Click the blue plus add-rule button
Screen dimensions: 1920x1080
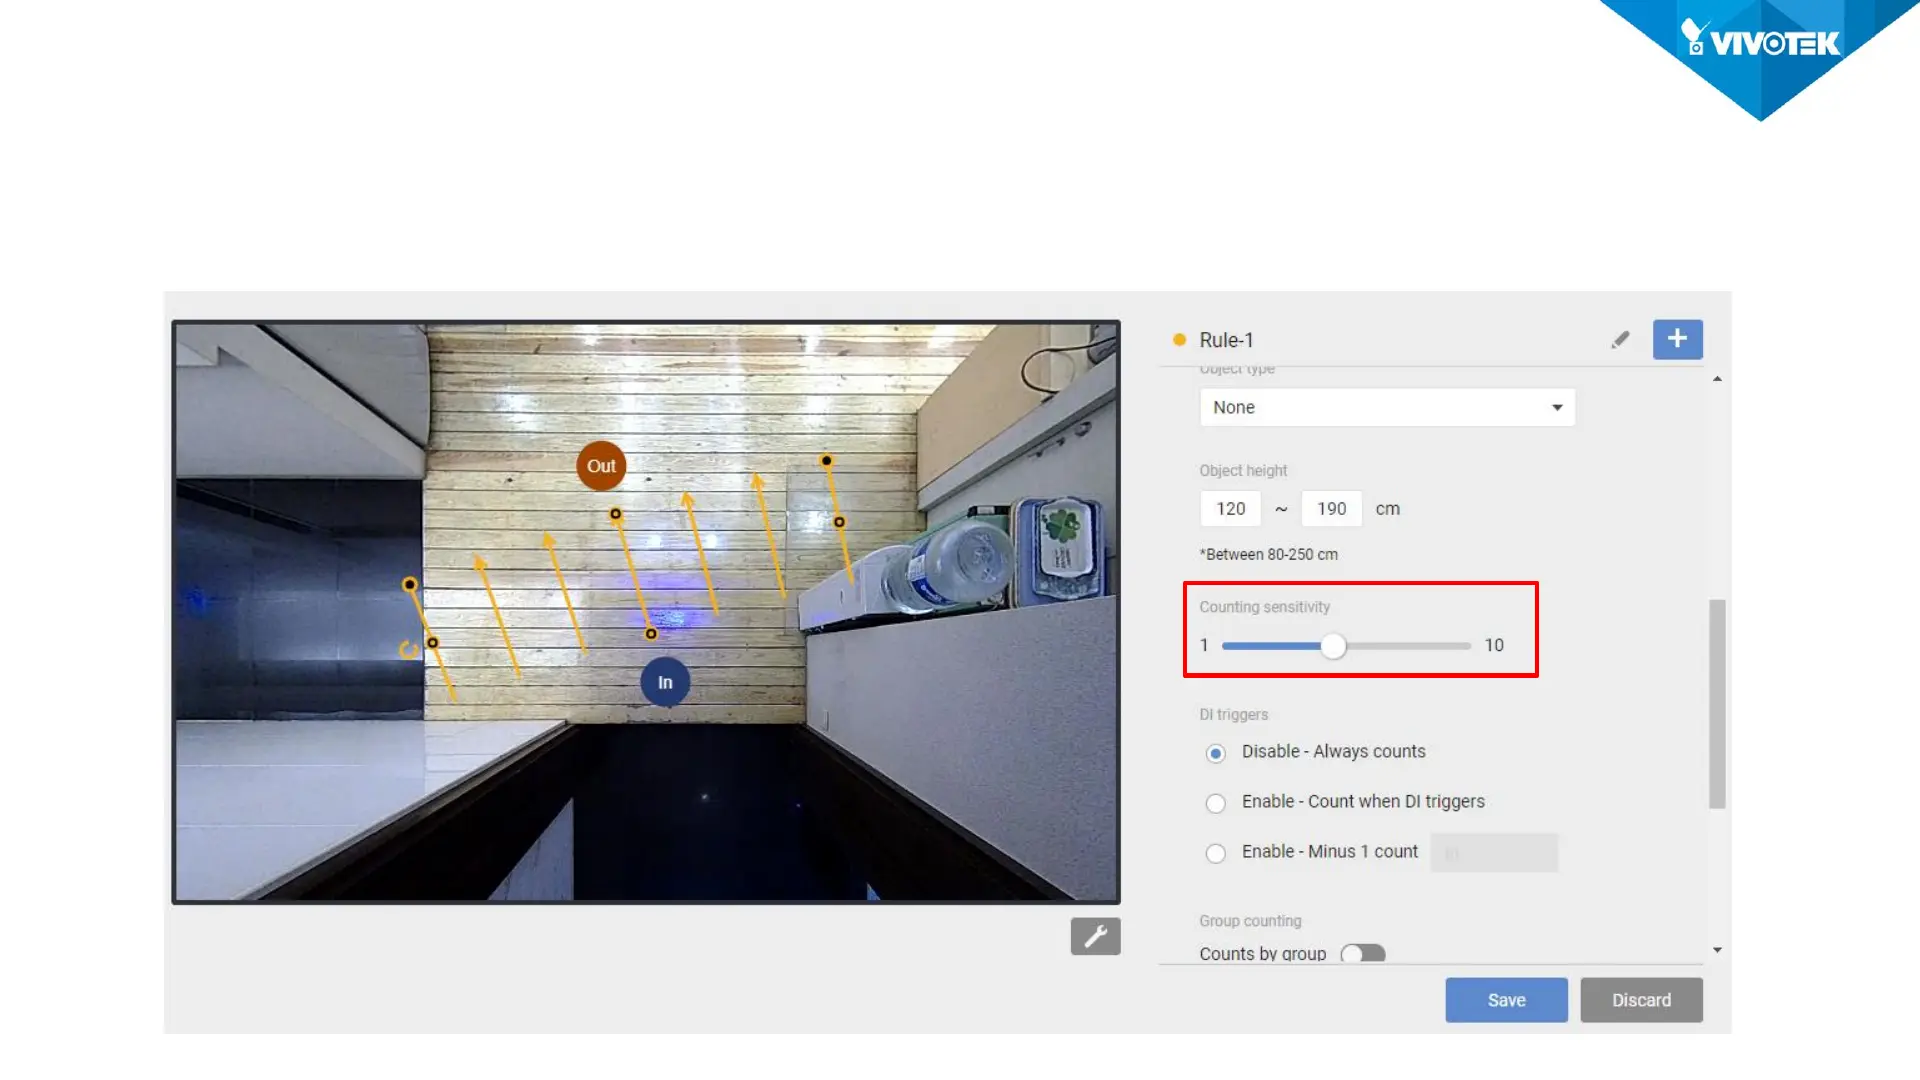pyautogui.click(x=1677, y=339)
